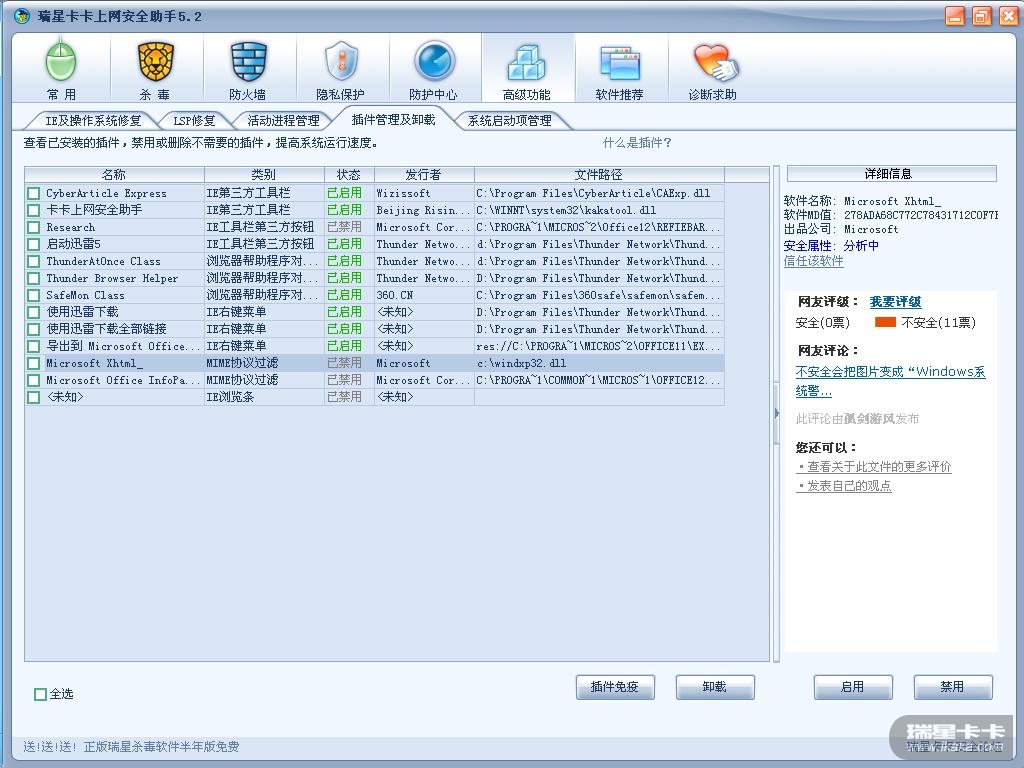Sort by the 发行者 column header

[x=424, y=174]
